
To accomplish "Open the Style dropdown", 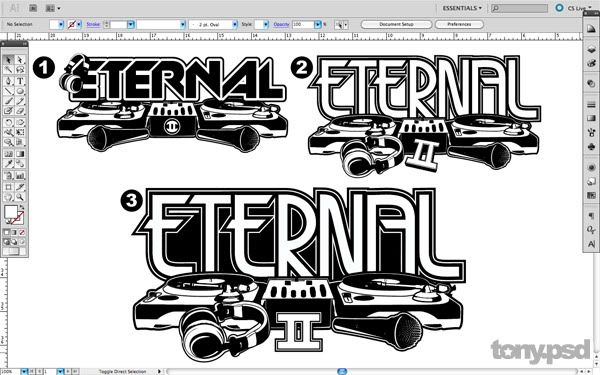I will click(261, 24).
